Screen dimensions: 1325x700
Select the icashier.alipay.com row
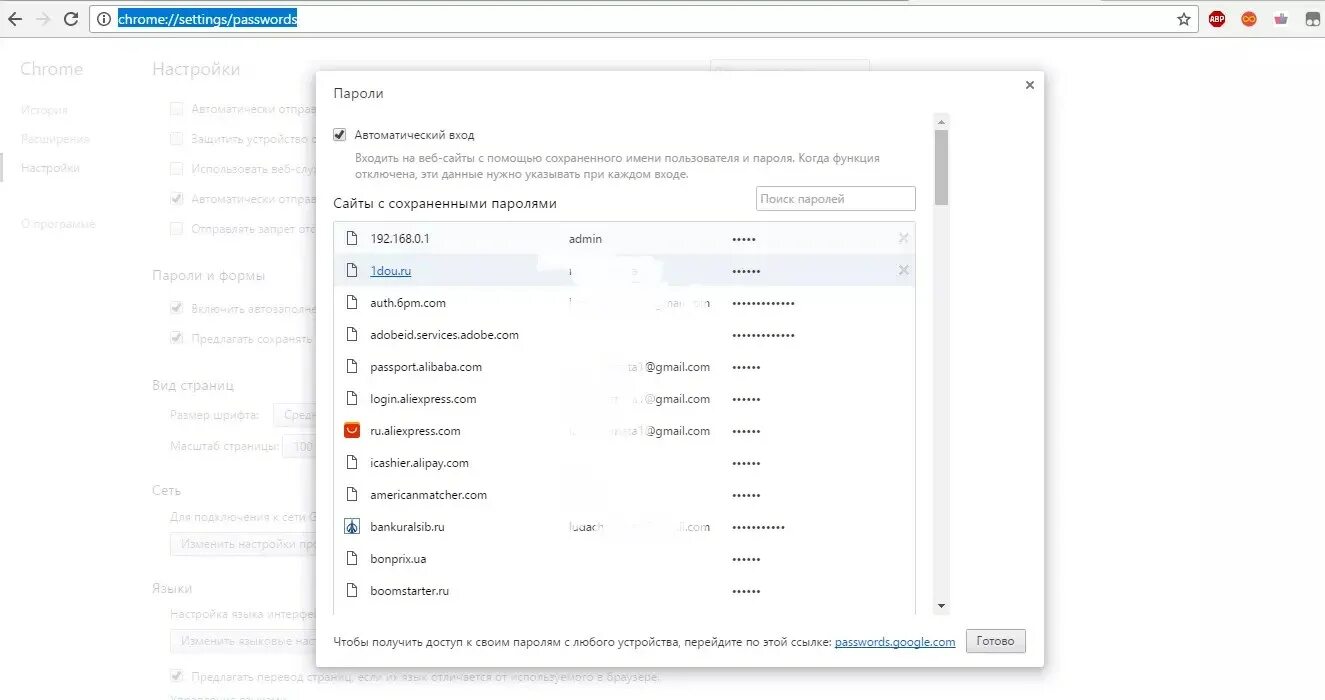(x=624, y=462)
